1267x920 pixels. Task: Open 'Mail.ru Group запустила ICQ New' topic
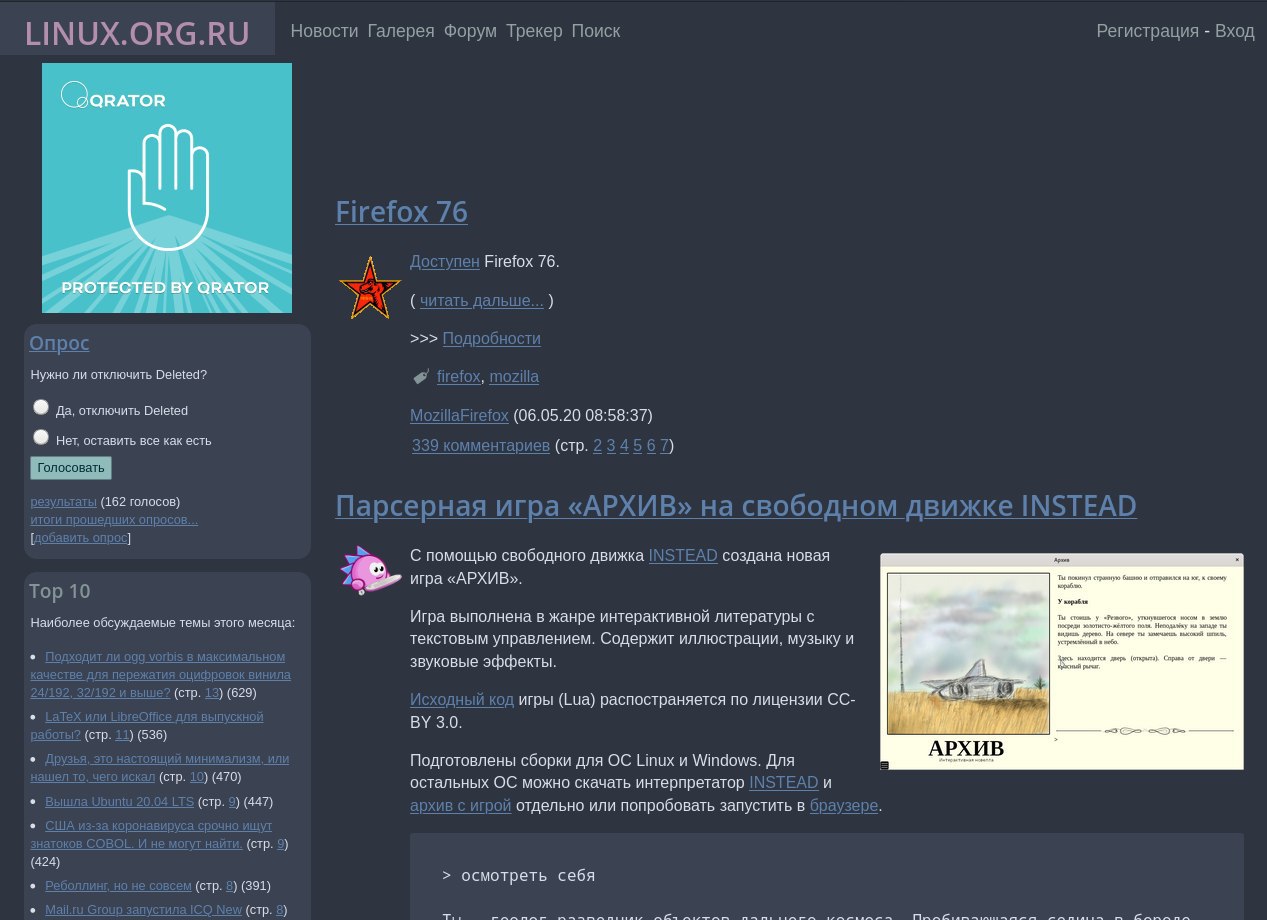pos(143,910)
